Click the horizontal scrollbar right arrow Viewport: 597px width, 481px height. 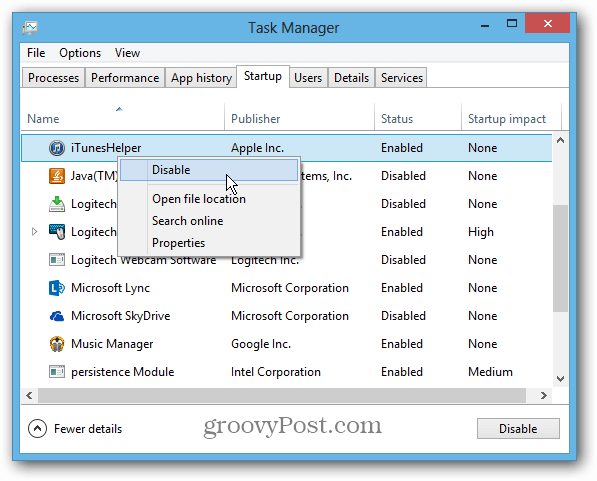544,395
